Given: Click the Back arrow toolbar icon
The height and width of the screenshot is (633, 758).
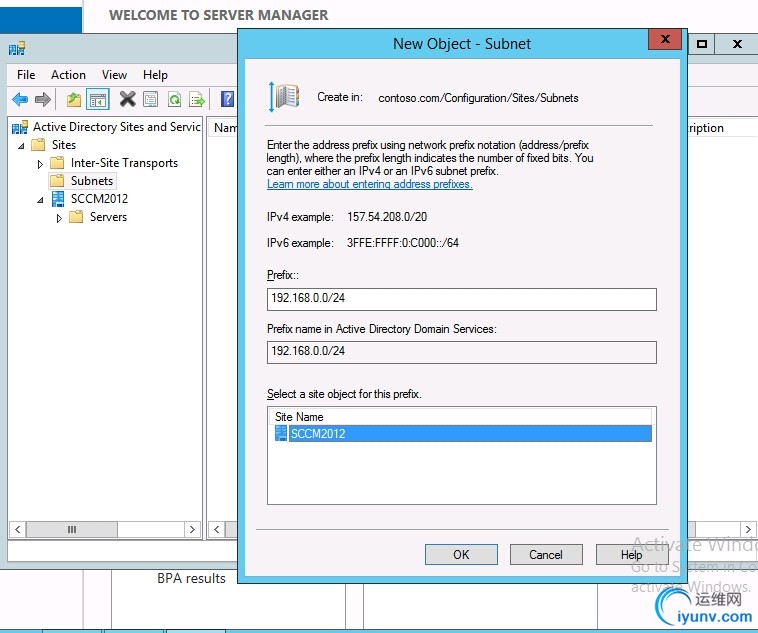Looking at the screenshot, I should click(x=20, y=100).
